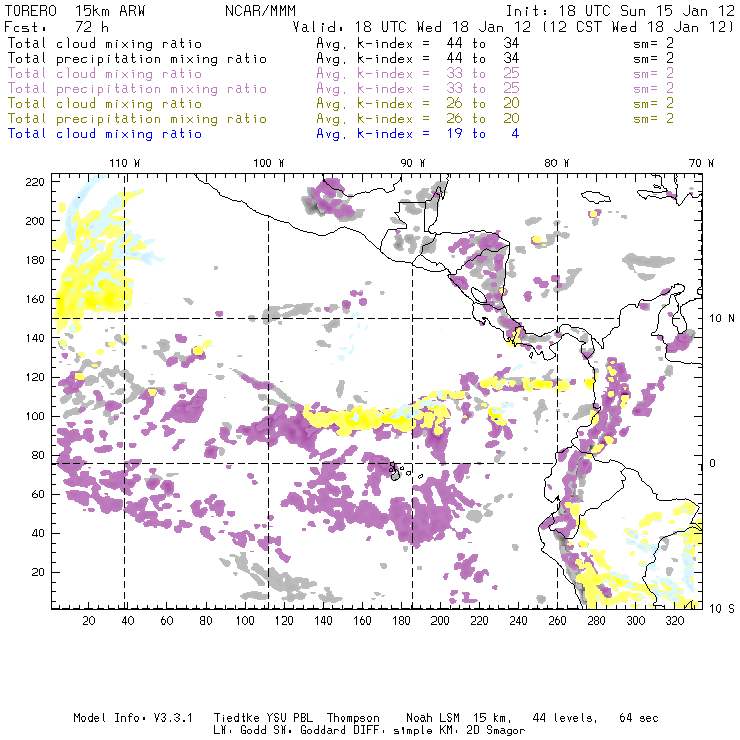Click the '220' tick label on vertical axis
The image size is (740, 740).
[35, 182]
